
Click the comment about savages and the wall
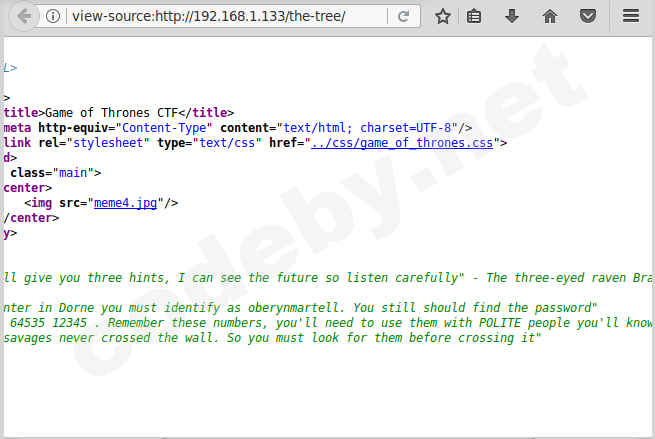click(272, 338)
